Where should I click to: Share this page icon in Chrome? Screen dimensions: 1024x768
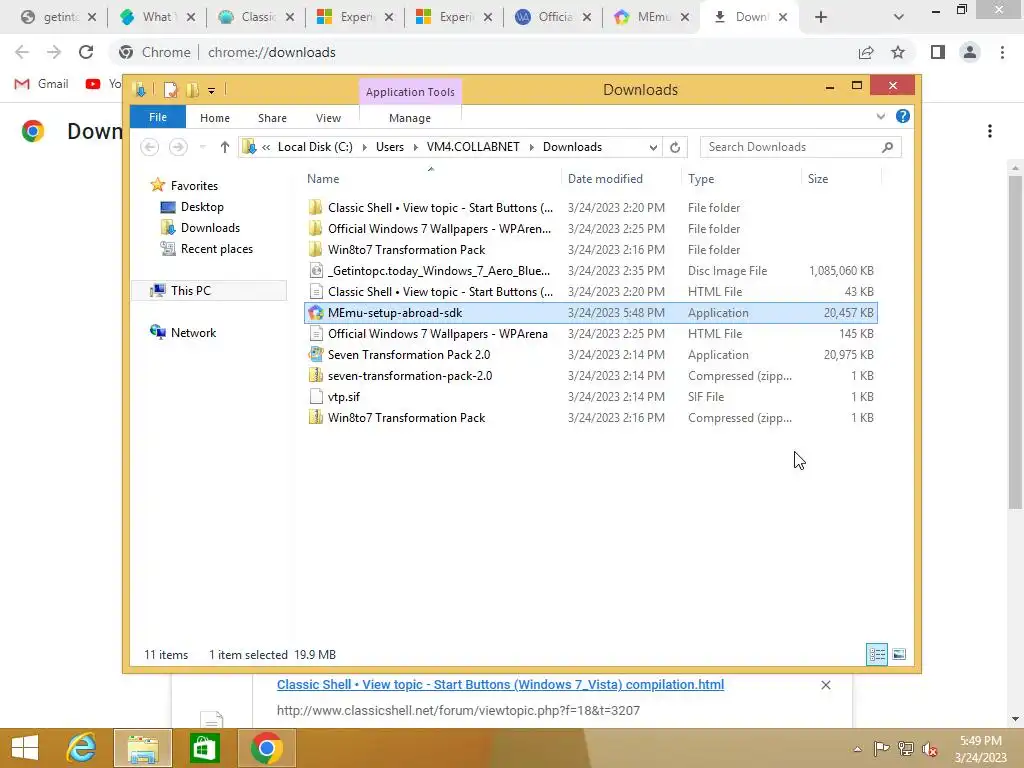[x=866, y=52]
